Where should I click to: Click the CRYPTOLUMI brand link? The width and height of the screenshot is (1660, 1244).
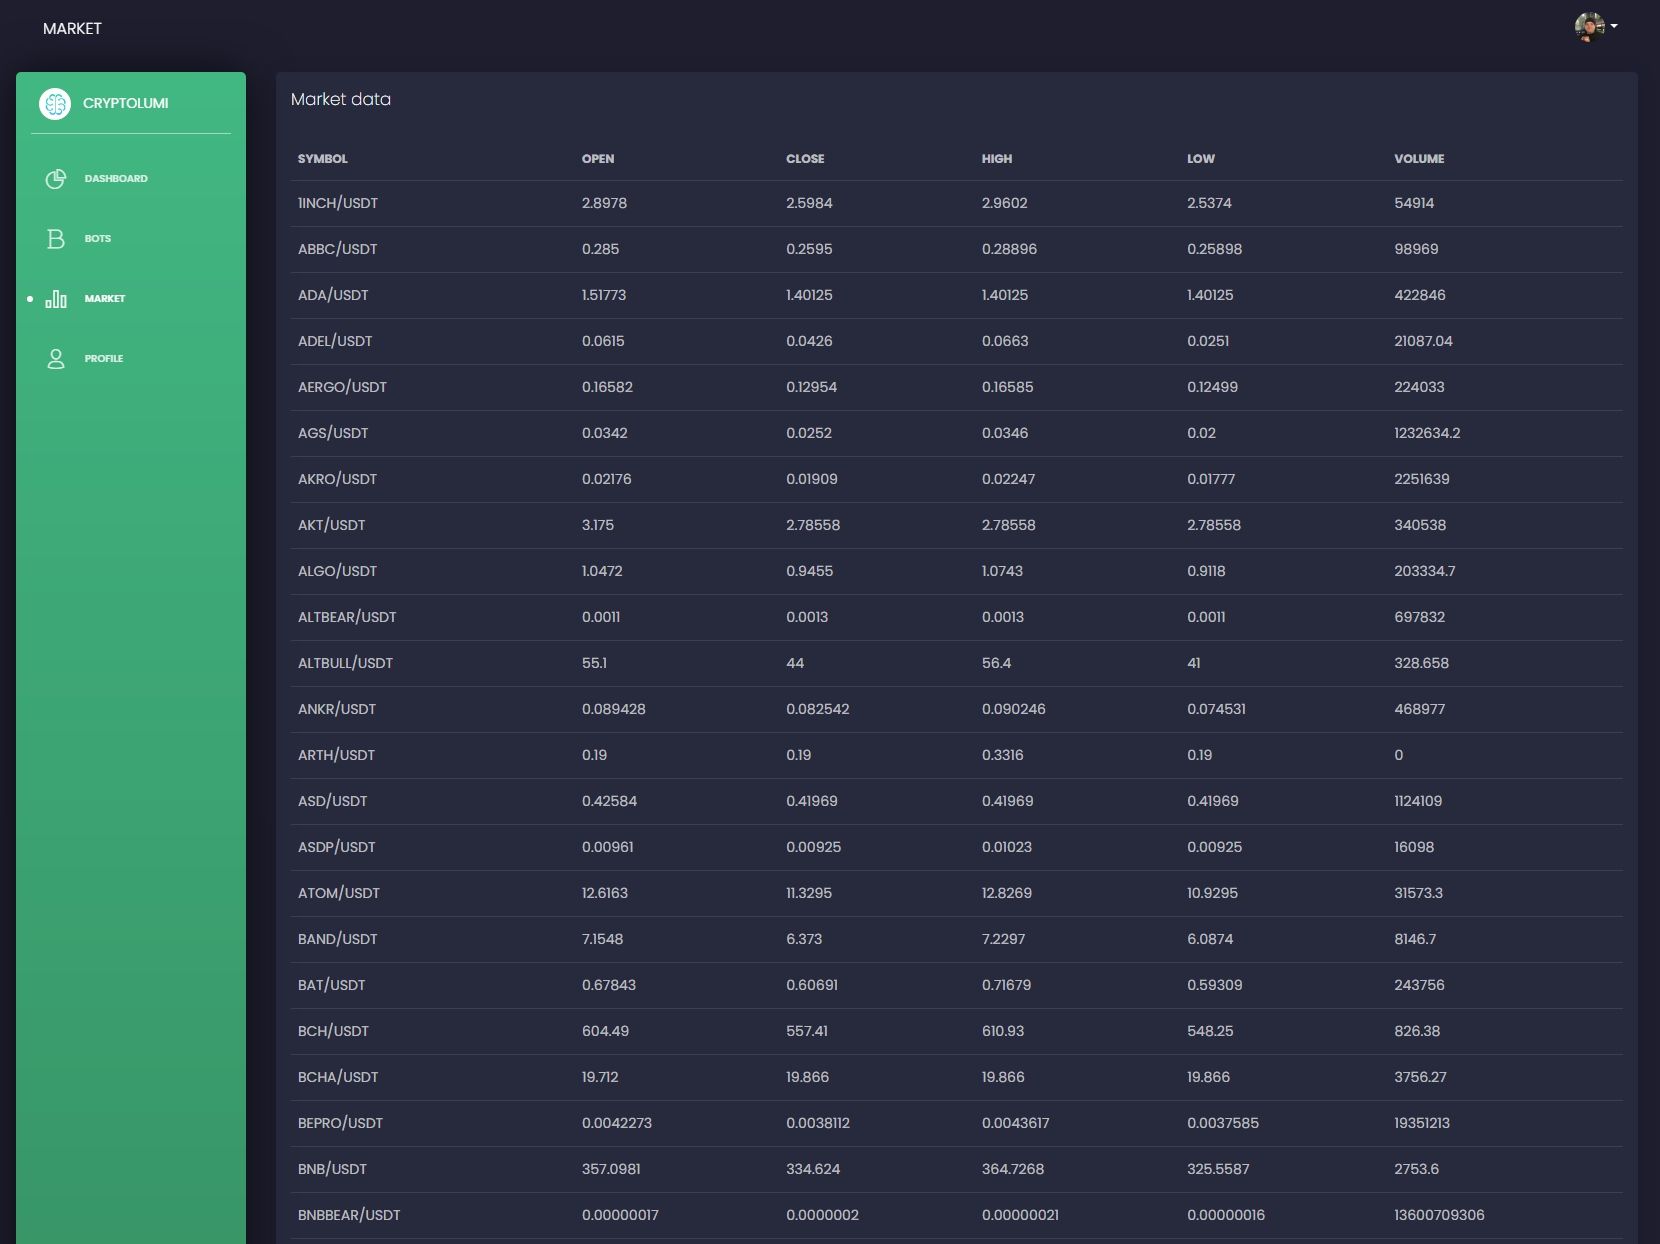point(125,103)
